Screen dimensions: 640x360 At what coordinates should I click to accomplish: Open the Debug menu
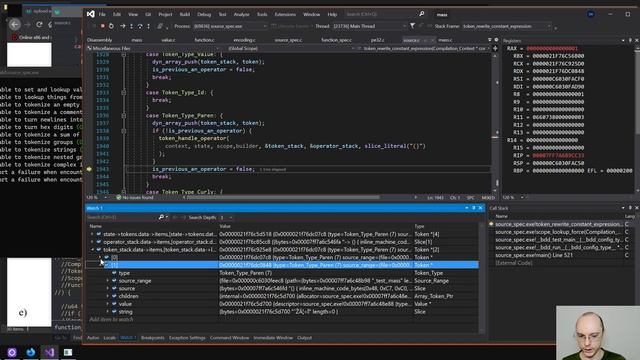(x=204, y=14)
